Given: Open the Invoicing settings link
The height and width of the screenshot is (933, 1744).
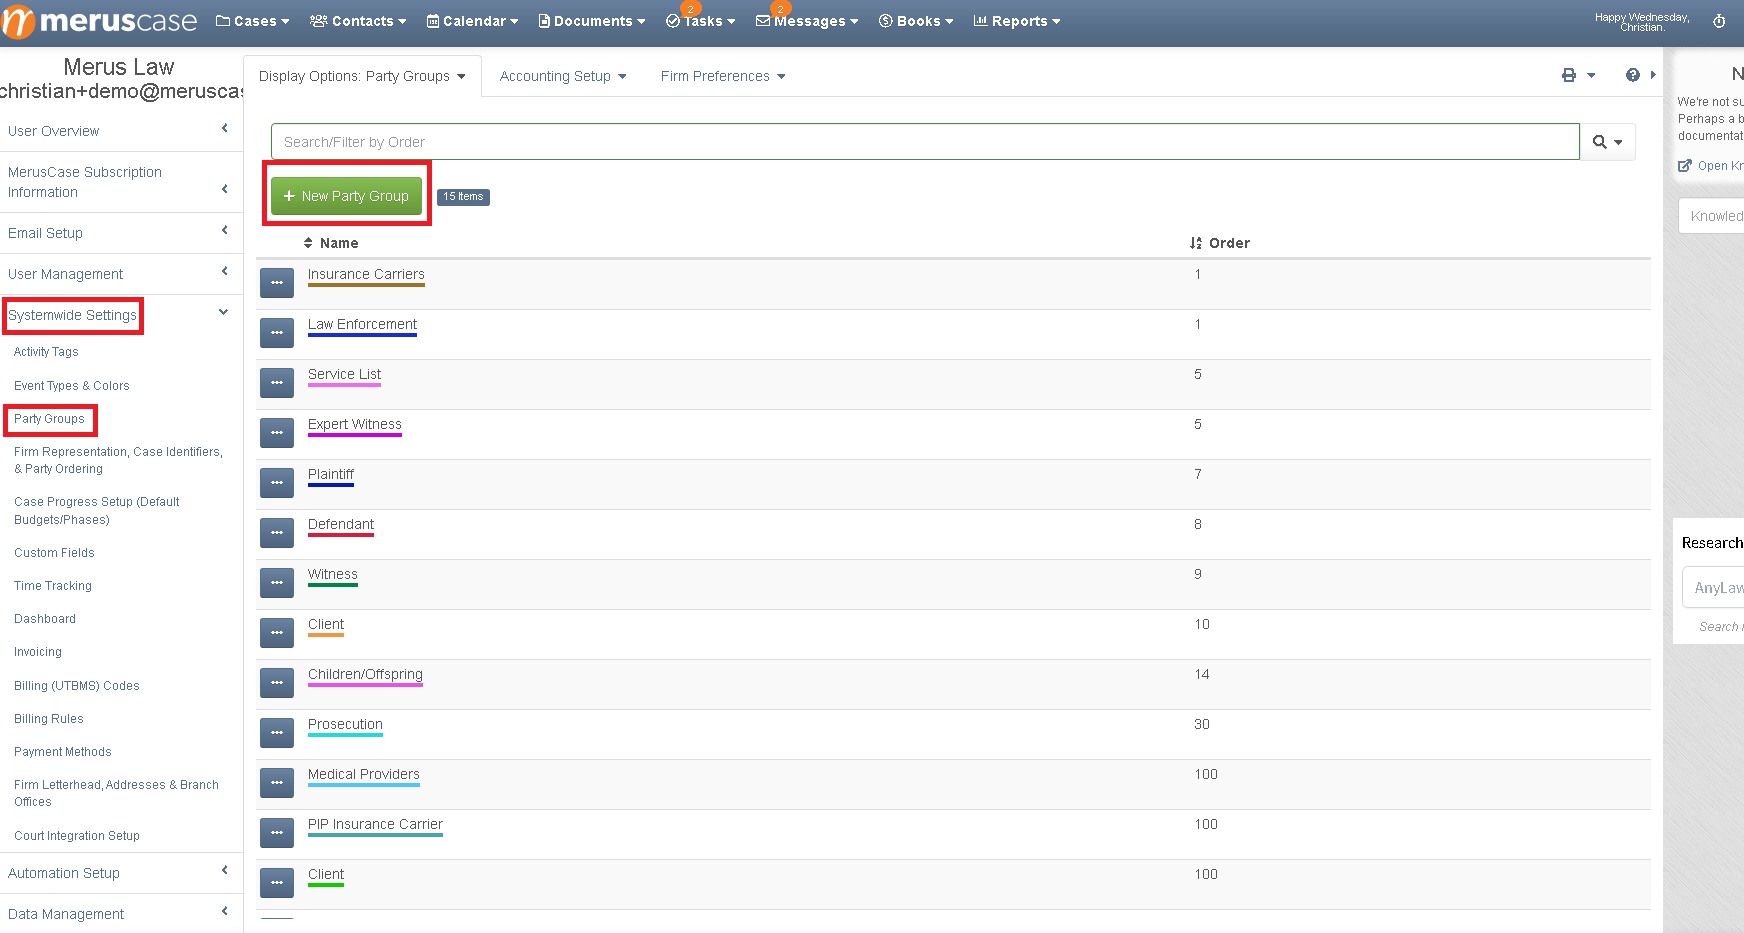Looking at the screenshot, I should [x=38, y=652].
